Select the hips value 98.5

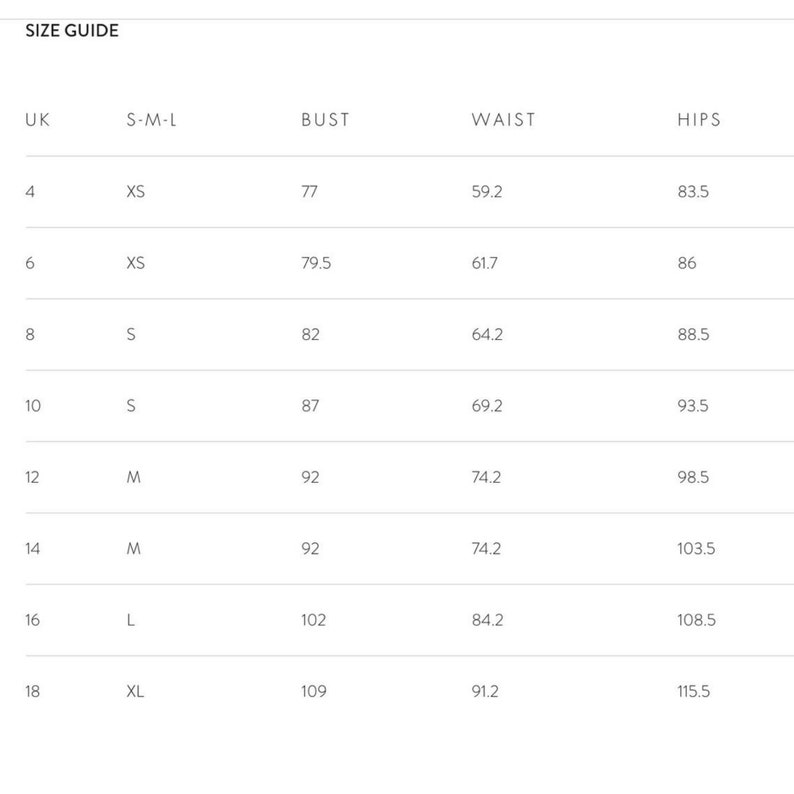tap(693, 477)
